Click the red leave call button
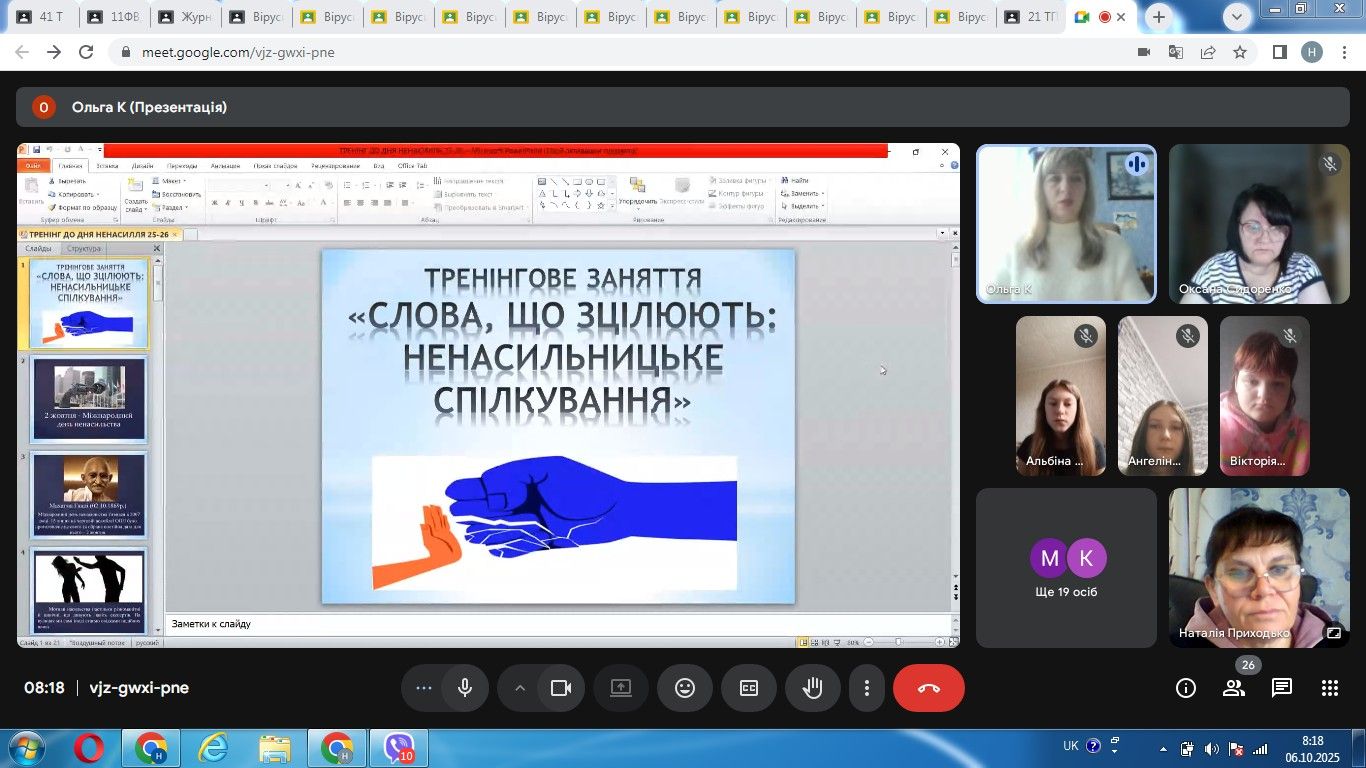This screenshot has width=1366, height=768. pos(928,688)
